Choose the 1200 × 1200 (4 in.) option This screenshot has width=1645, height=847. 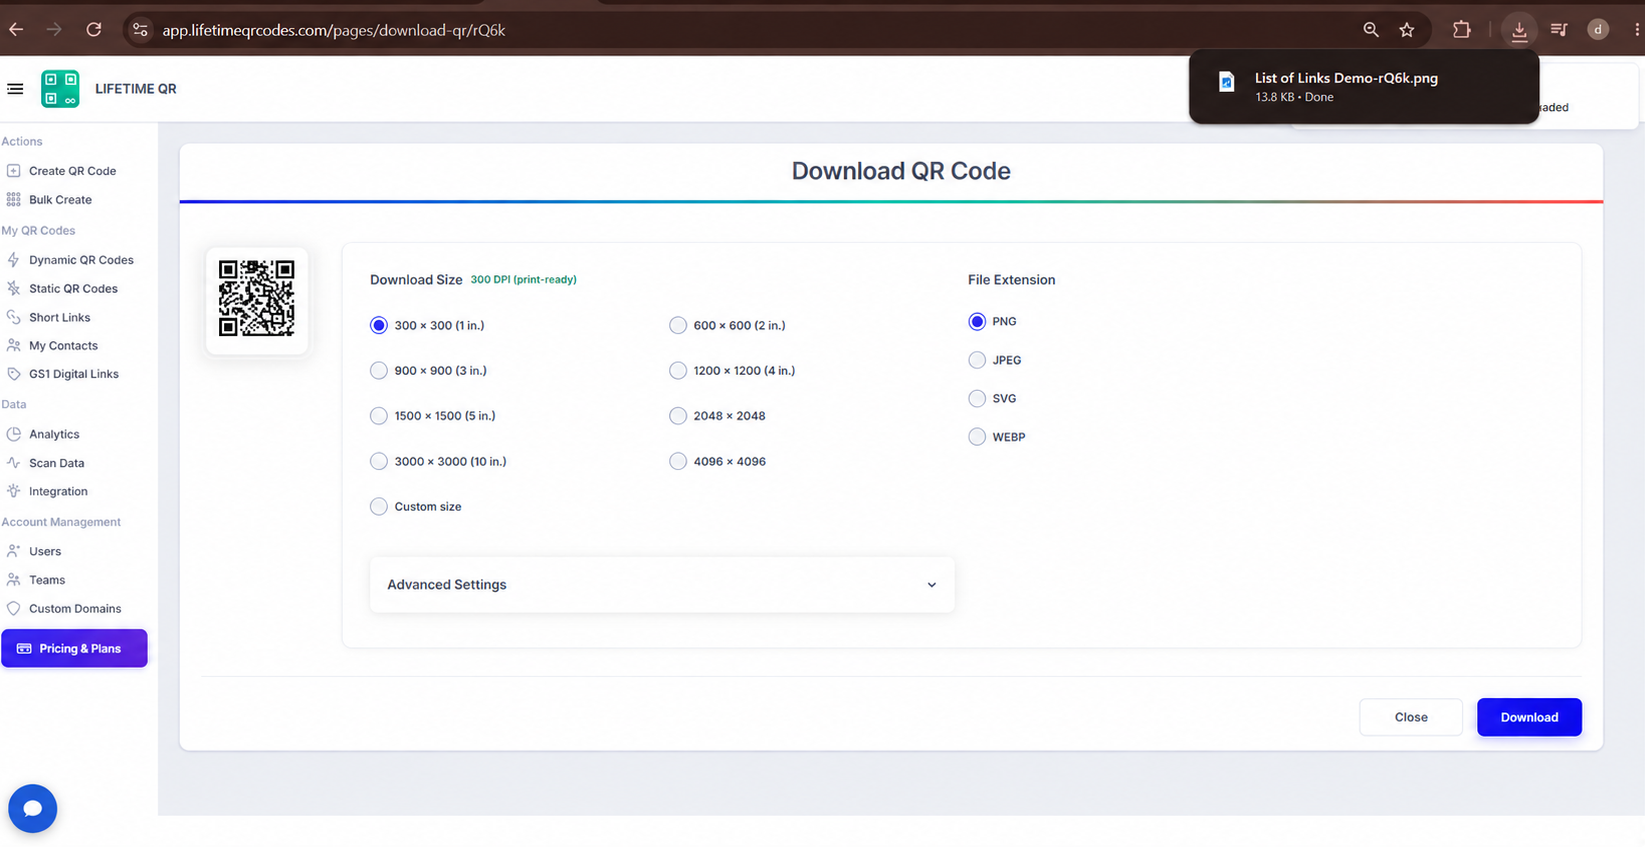tap(678, 371)
